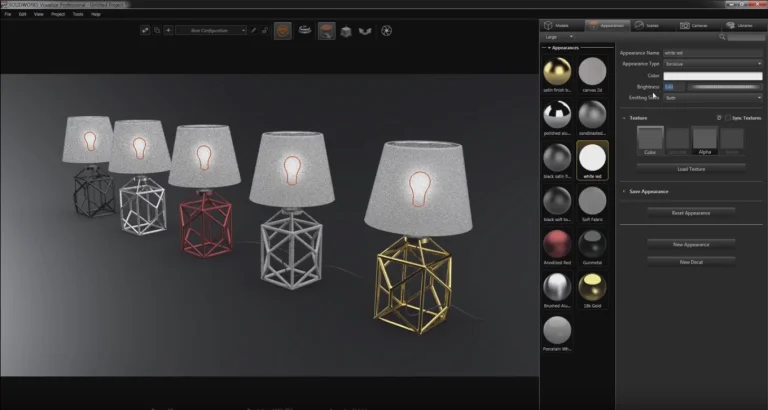
Task: Open the Base Configuration dropdown
Action: tap(211, 30)
